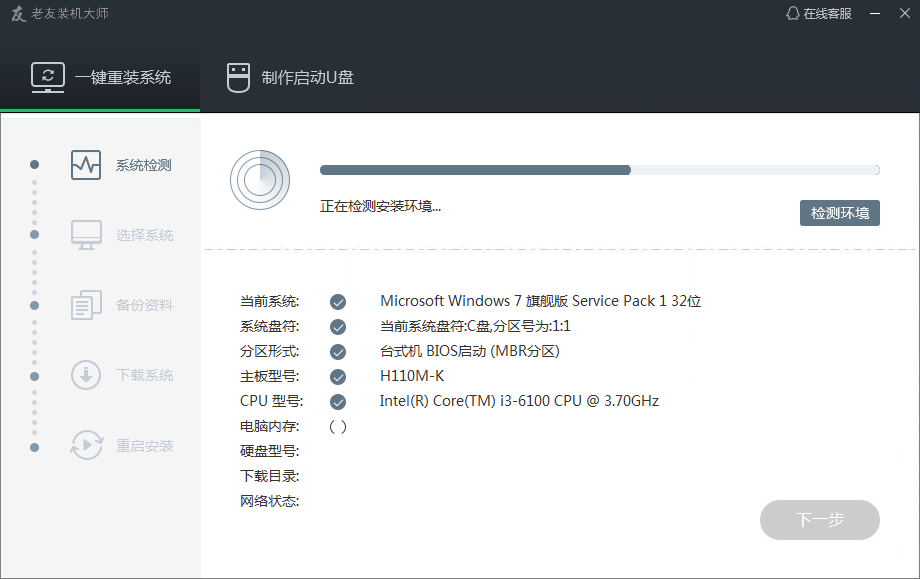Click the 系统盘符: label

[269, 326]
